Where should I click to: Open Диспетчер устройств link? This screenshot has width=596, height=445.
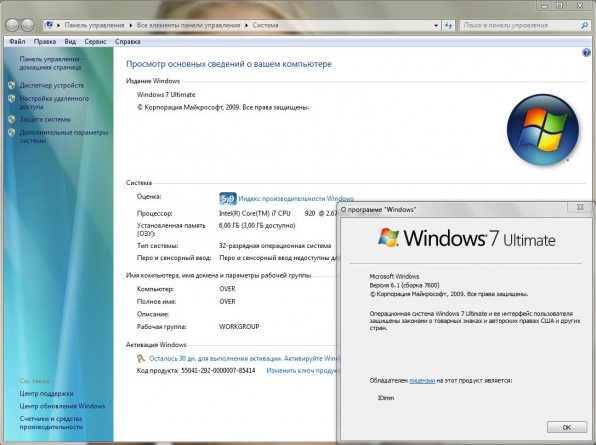(x=52, y=86)
